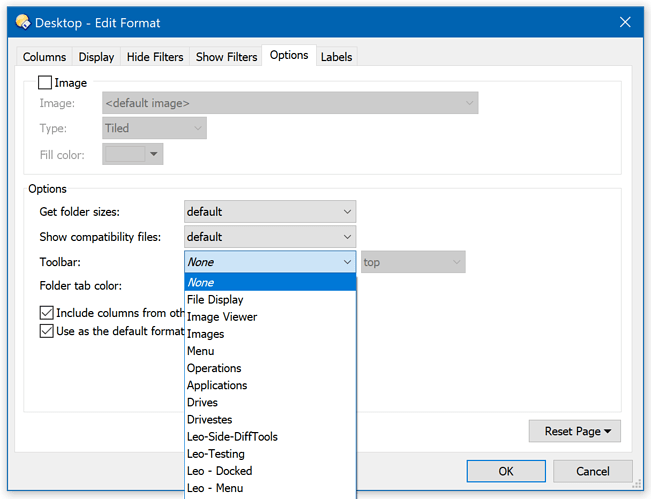Select File Display from the dropdown list
The height and width of the screenshot is (499, 651).
pyautogui.click(x=215, y=300)
